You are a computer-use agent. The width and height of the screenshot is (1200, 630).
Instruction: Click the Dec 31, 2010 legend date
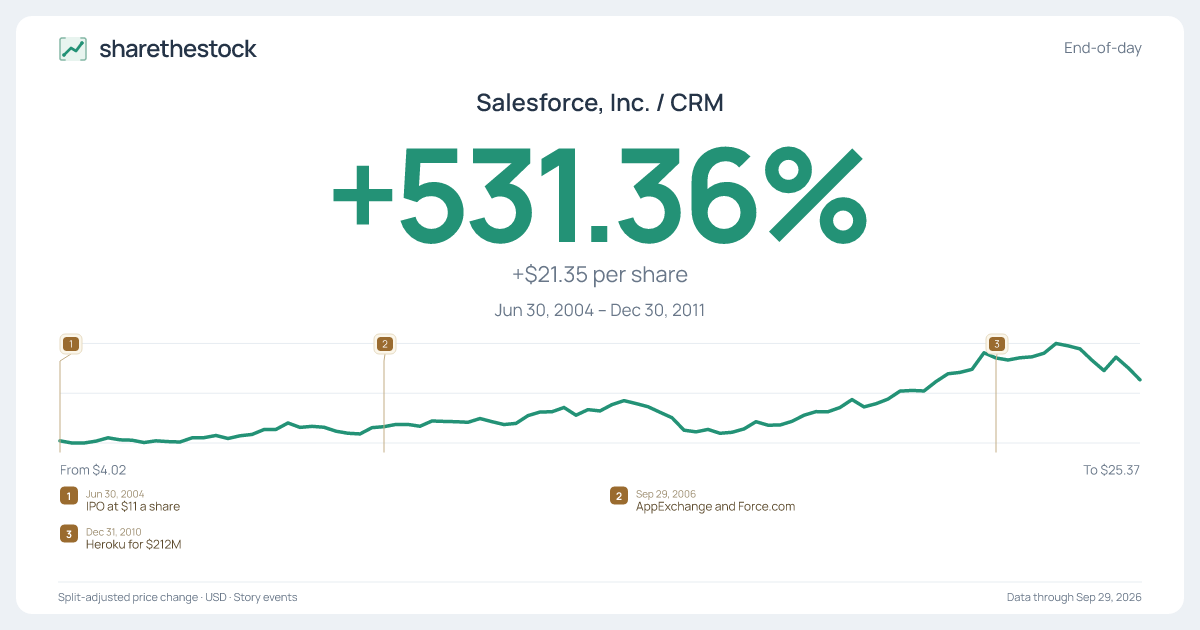coord(115,532)
